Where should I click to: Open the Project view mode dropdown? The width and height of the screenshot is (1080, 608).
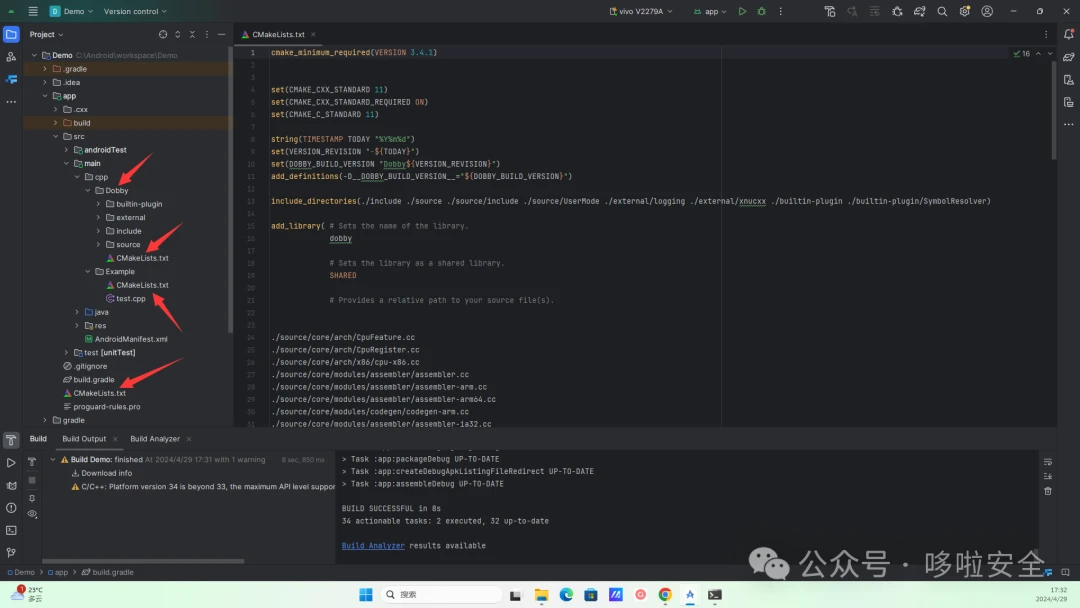coord(46,34)
